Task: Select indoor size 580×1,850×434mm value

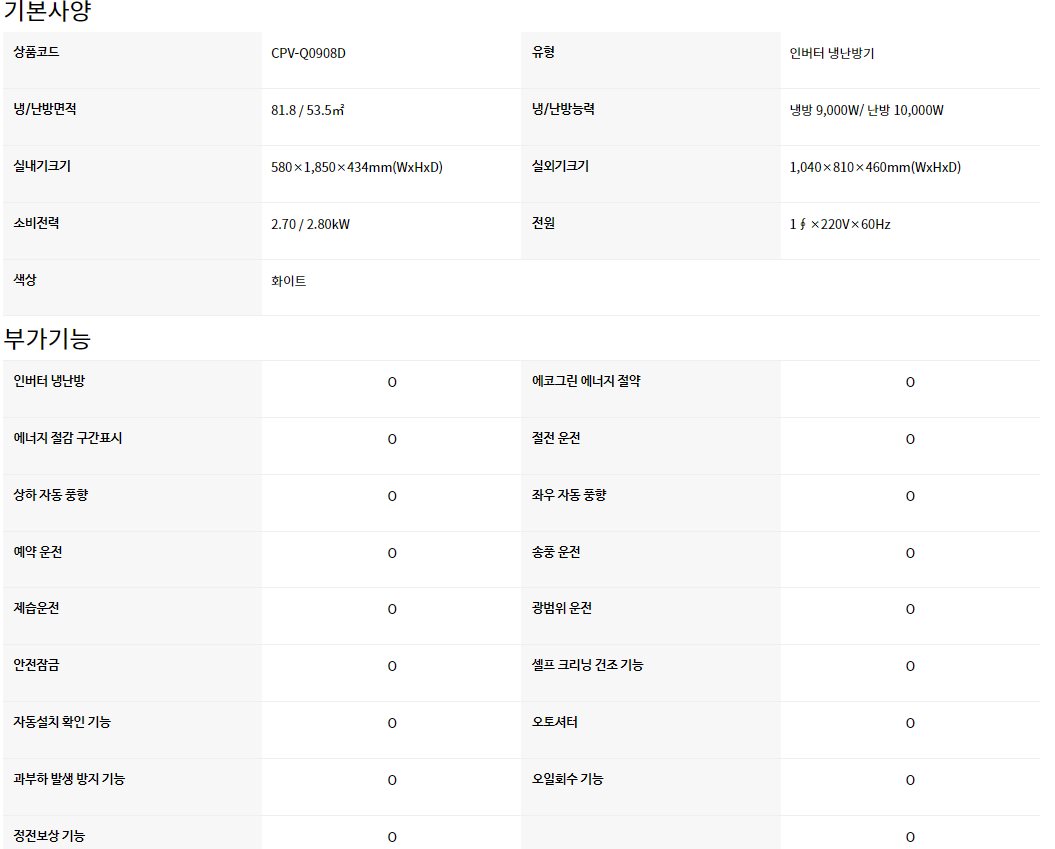Action: click(x=357, y=167)
